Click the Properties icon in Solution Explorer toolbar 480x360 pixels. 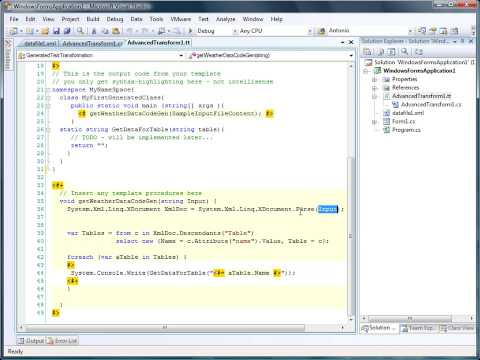(367, 52)
